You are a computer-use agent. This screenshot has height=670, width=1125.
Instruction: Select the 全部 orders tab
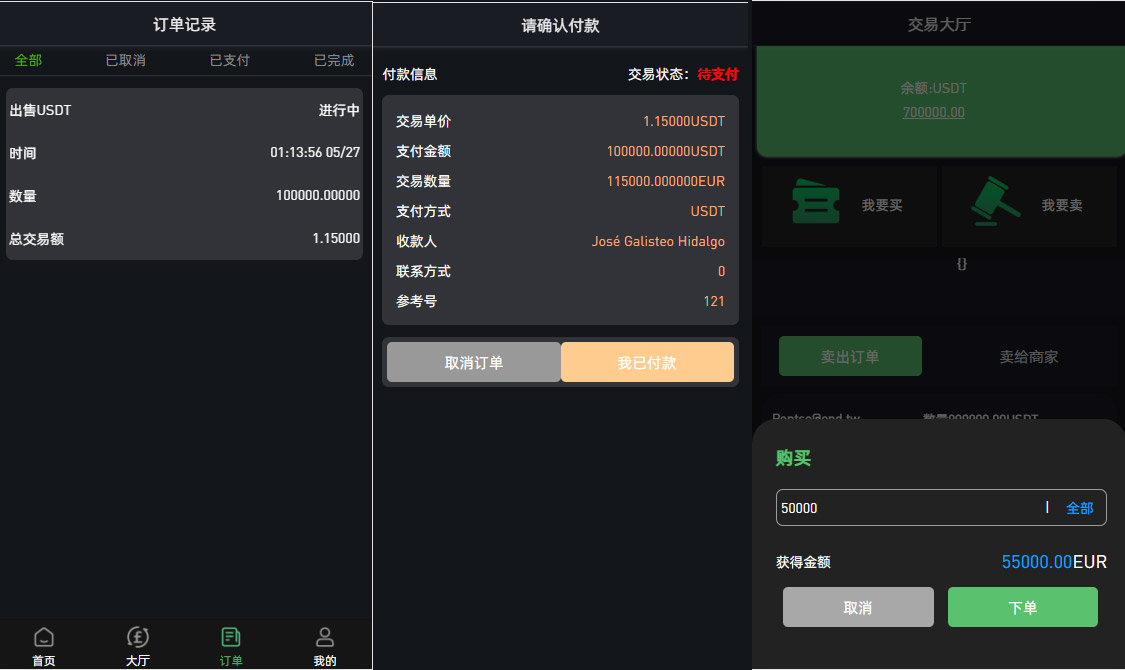click(x=29, y=60)
